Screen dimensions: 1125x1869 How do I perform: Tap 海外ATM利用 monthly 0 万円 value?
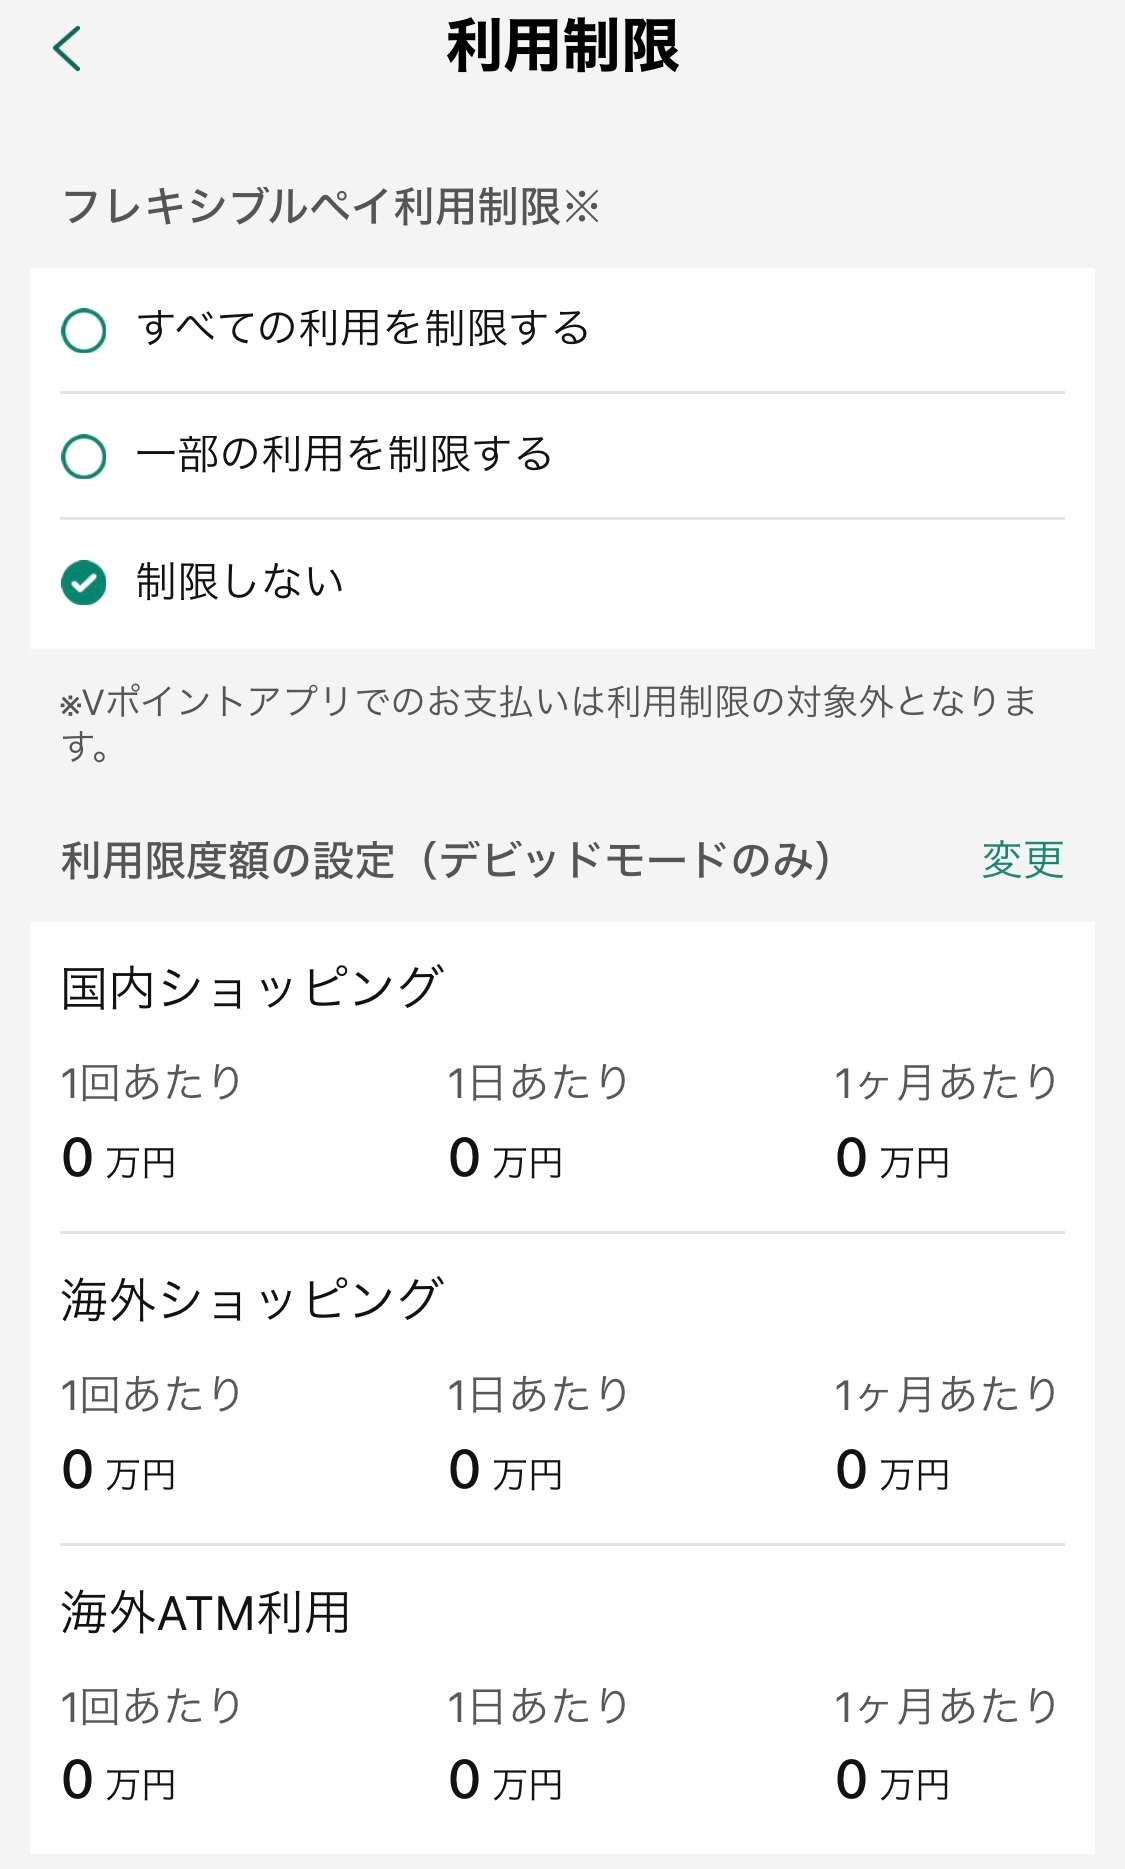pyautogui.click(x=893, y=1781)
